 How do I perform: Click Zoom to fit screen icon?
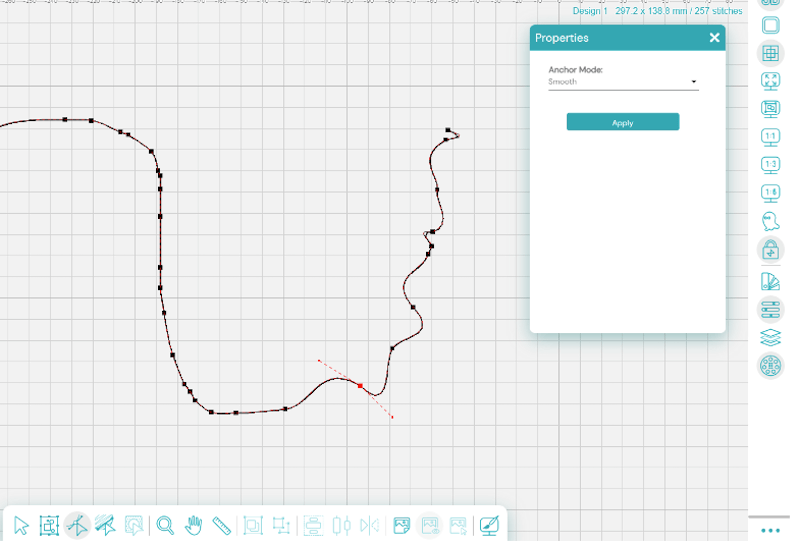[770, 81]
